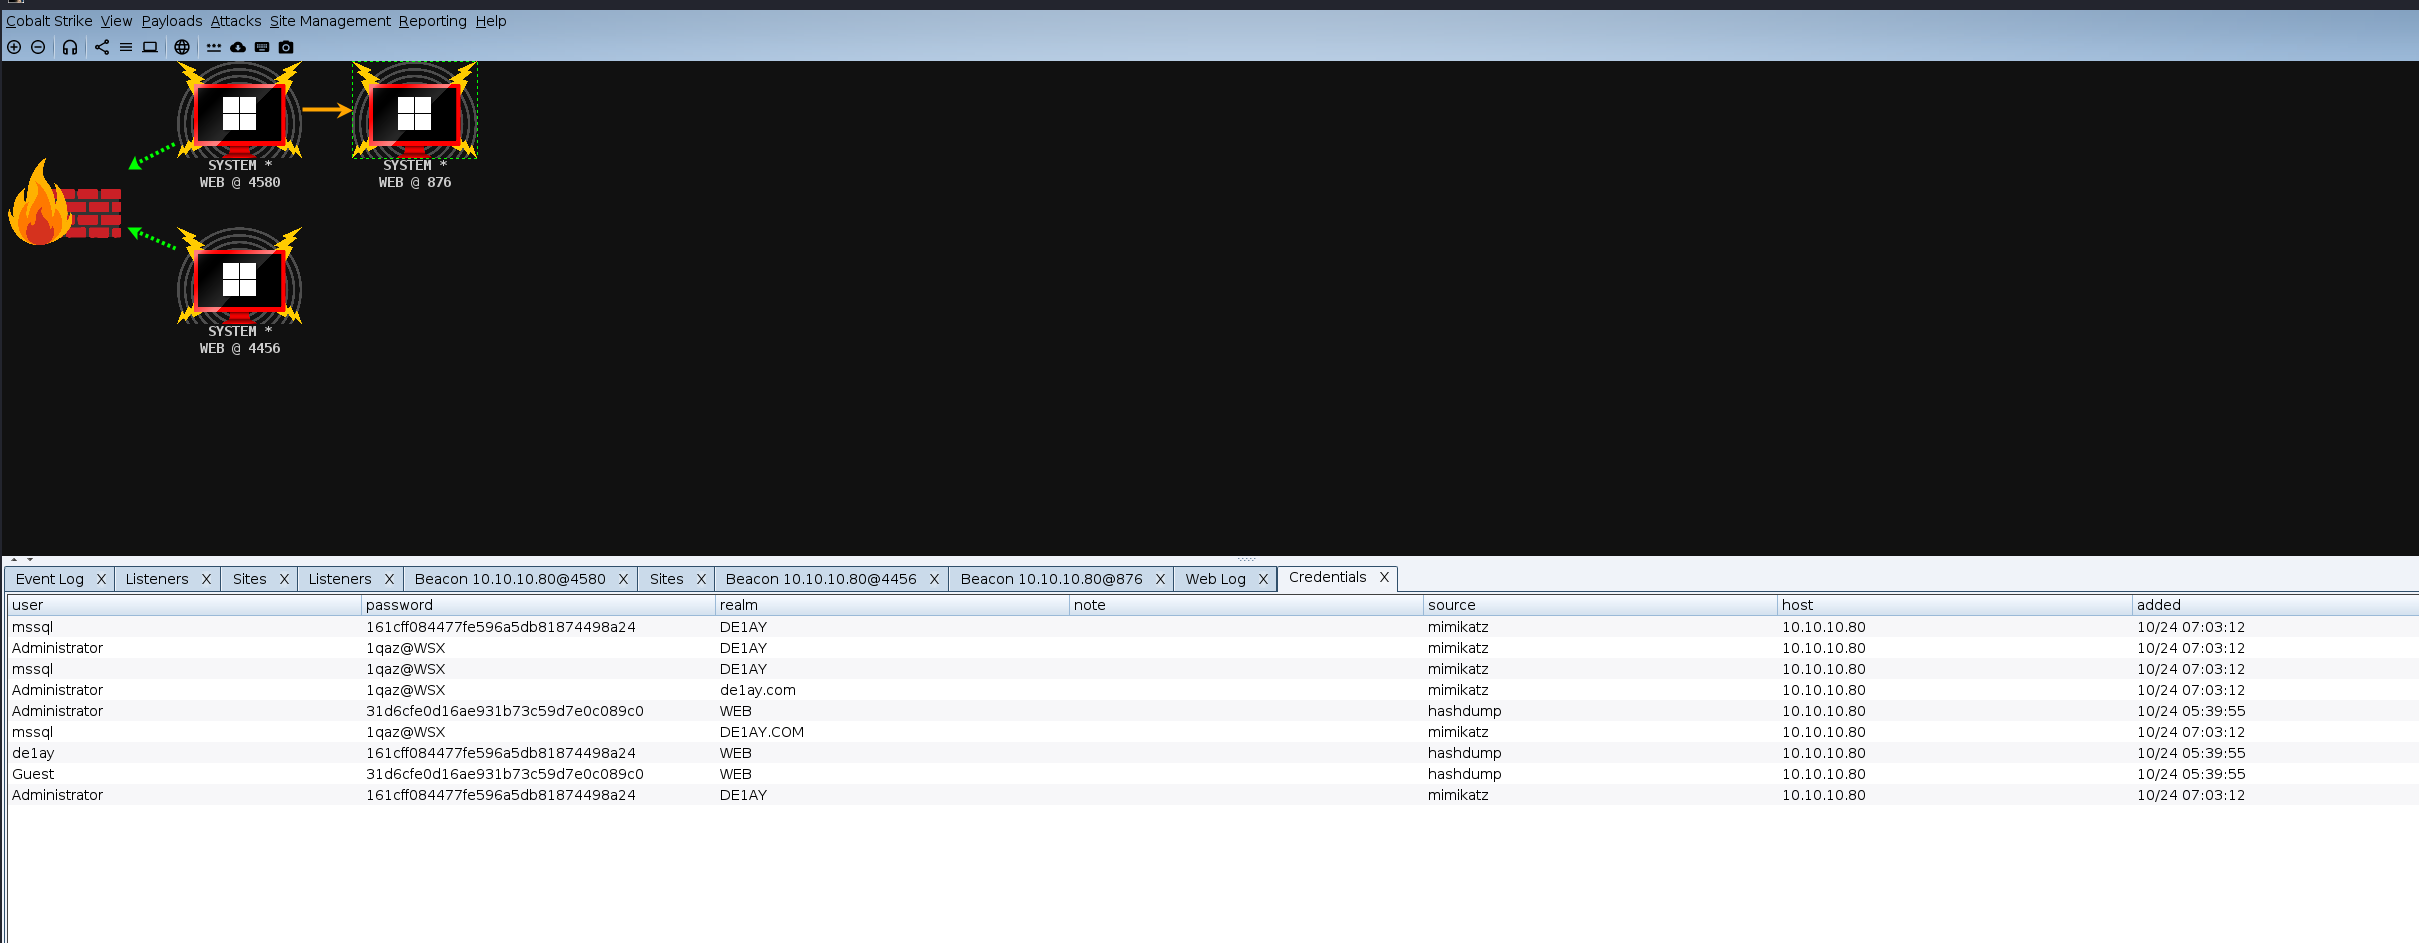Sort by the added column header
Screen dimensions: 2419x943
tap(2276, 605)
